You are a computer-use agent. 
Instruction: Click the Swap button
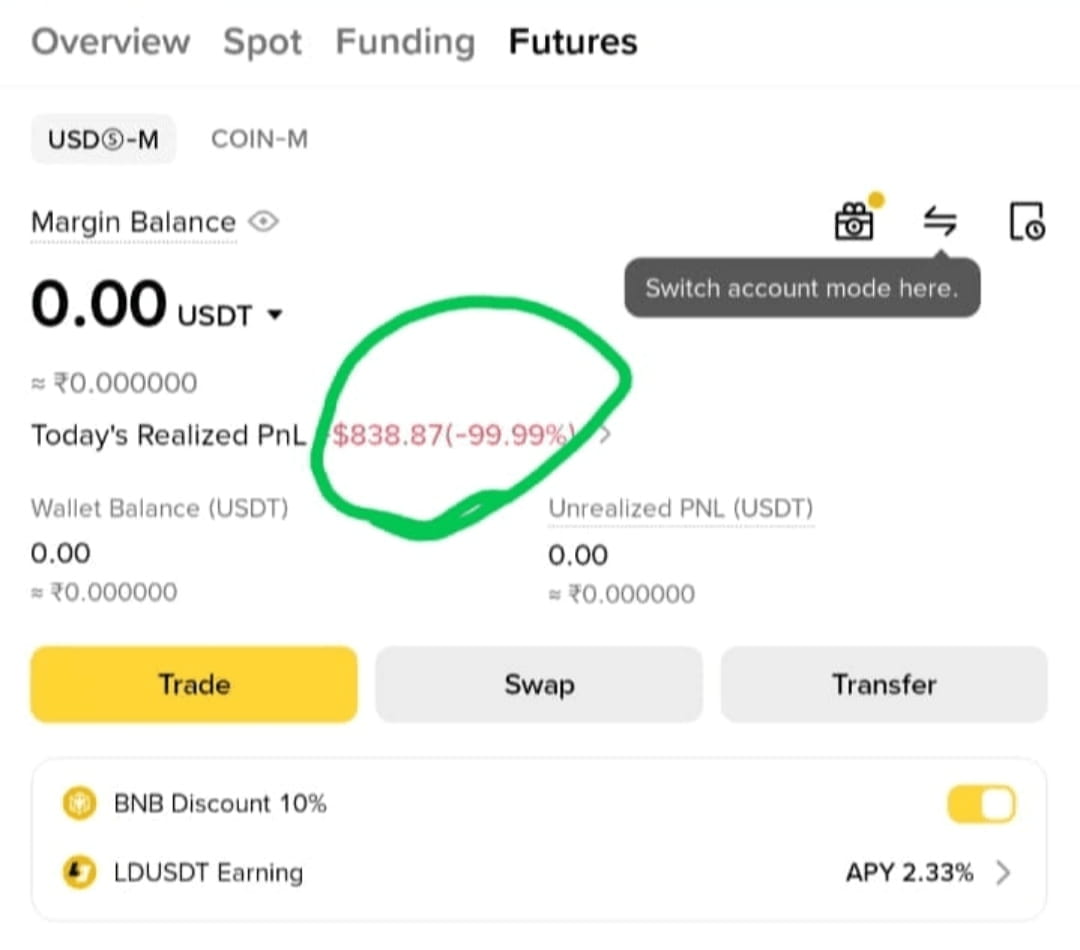pos(539,684)
